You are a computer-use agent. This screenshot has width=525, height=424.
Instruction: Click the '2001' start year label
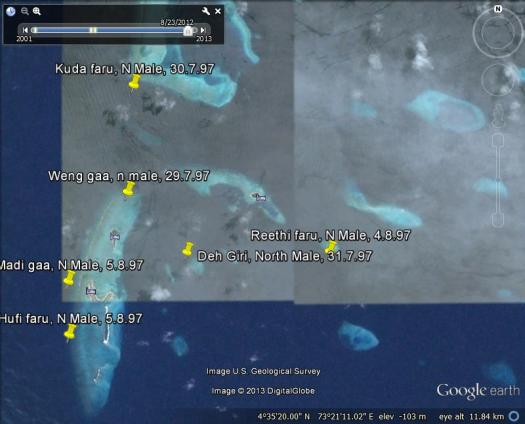point(24,39)
